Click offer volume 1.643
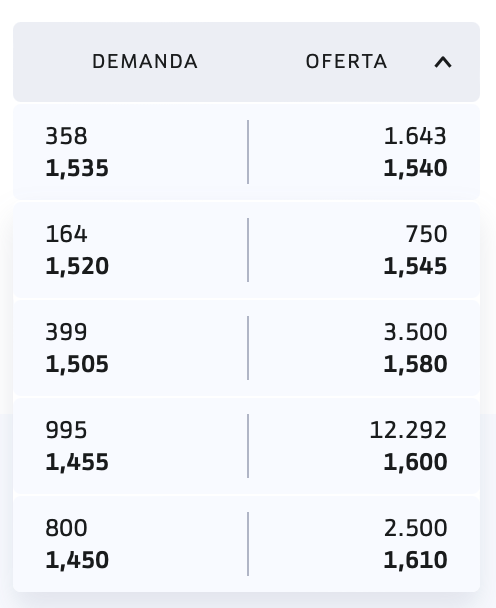 (415, 136)
